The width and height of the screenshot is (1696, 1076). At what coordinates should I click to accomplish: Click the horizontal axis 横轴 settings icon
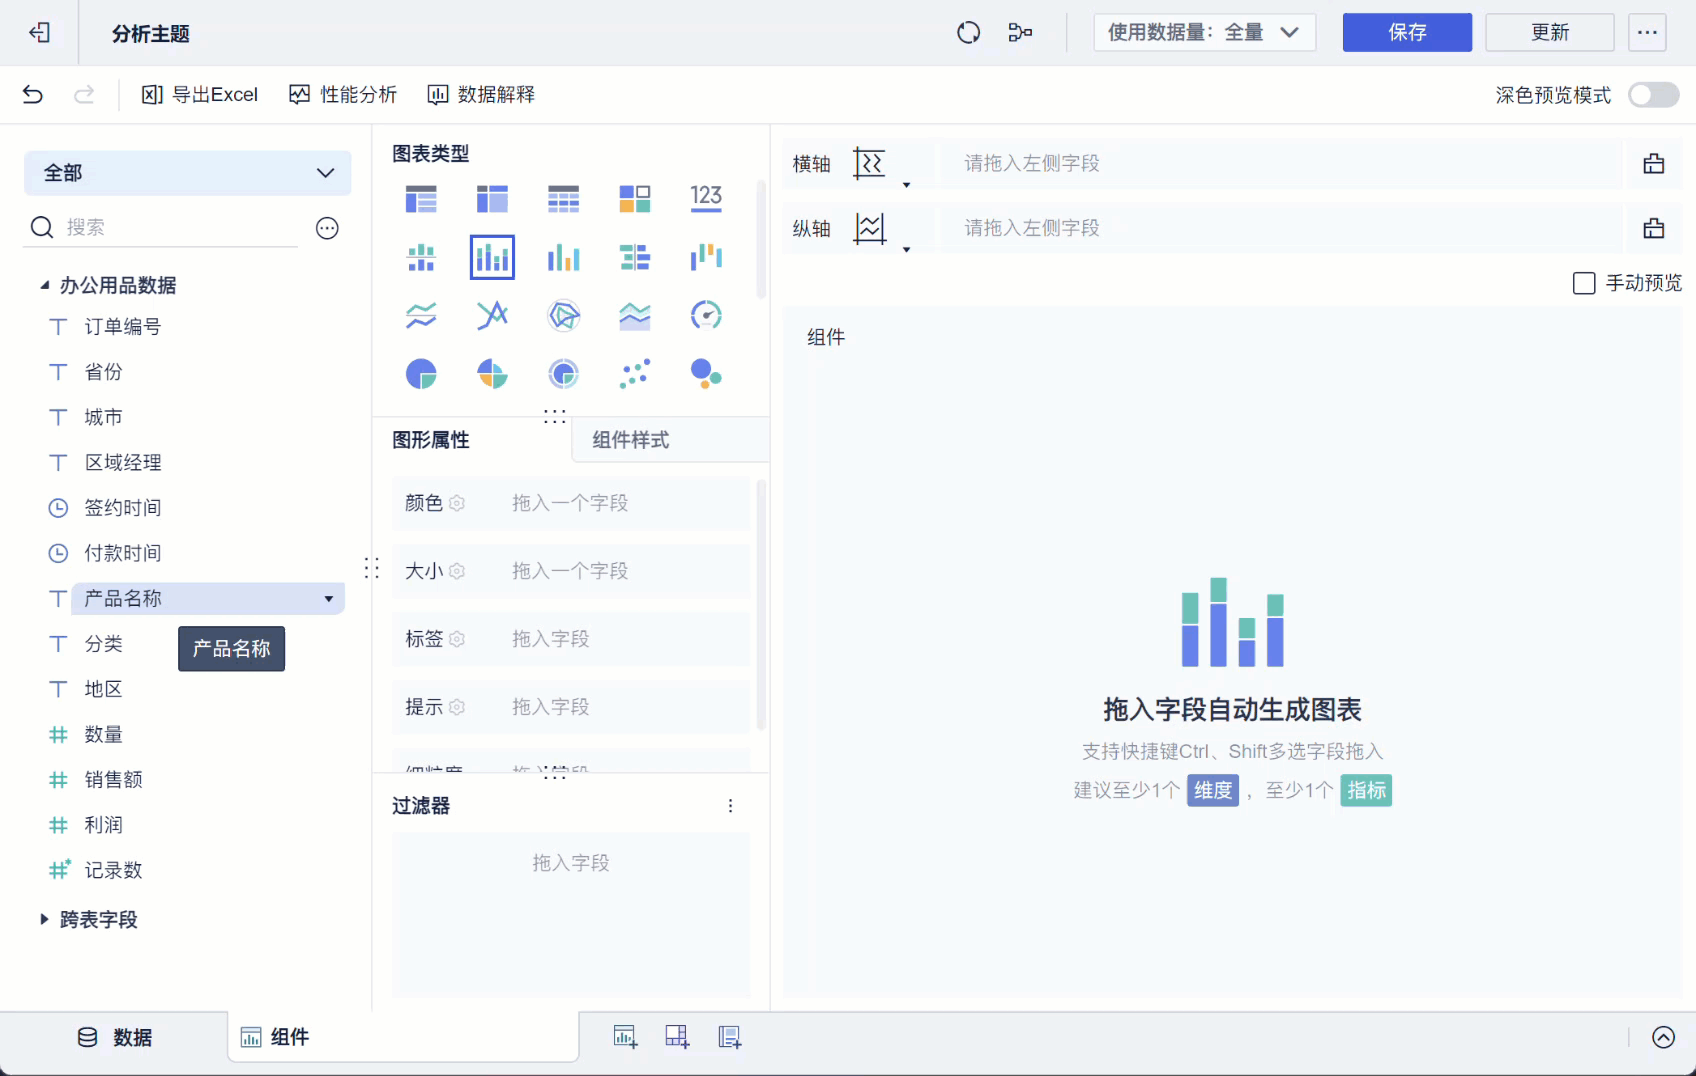click(x=869, y=163)
